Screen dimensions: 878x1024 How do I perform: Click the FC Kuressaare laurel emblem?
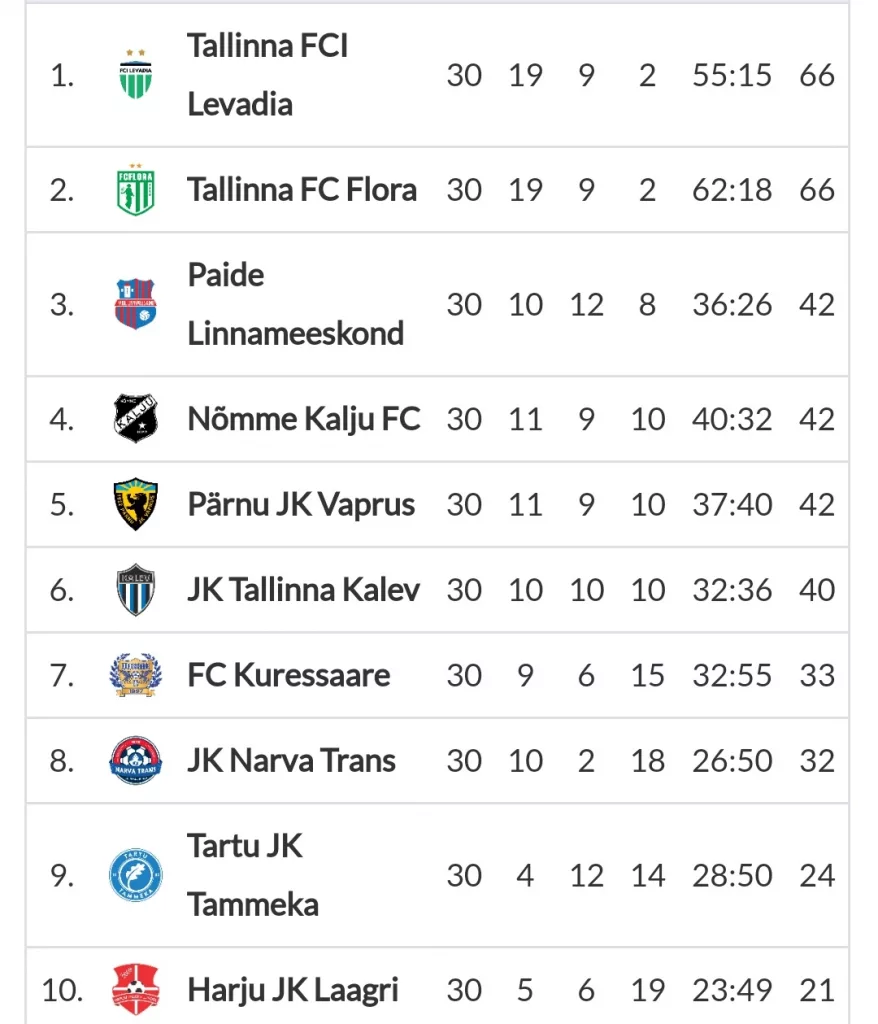135,675
